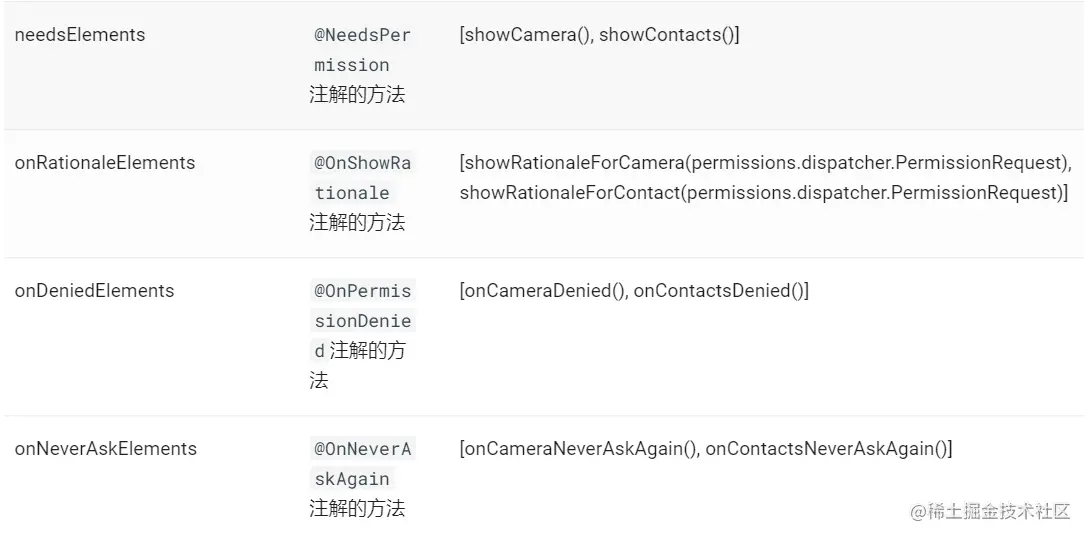Click 注解的方法 in the onRationaleElements row
Screen dimensions: 1088x539
click(357, 223)
